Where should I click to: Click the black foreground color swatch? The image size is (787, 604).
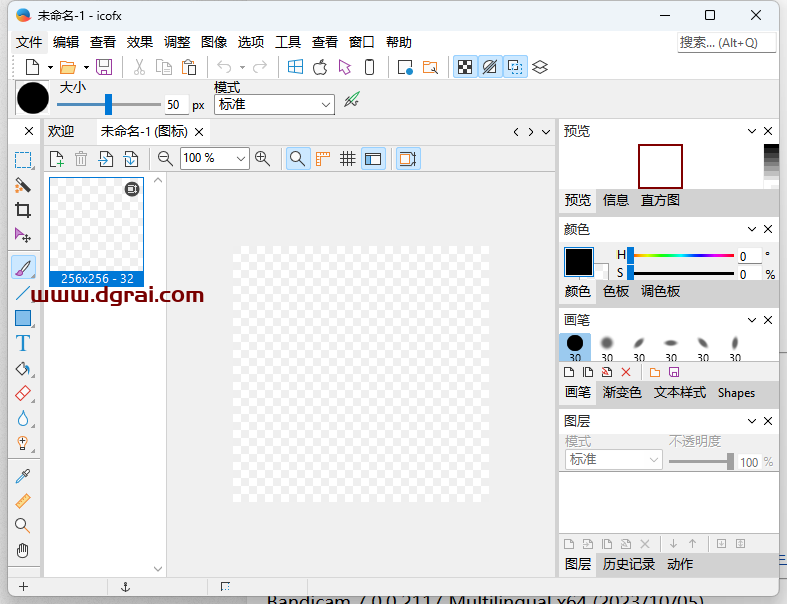[579, 262]
